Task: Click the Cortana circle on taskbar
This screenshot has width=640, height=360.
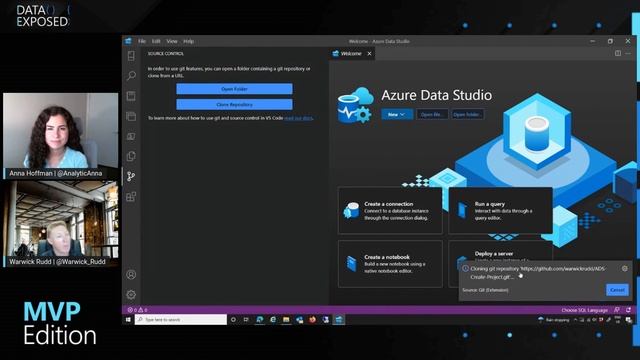Action: pos(233,320)
